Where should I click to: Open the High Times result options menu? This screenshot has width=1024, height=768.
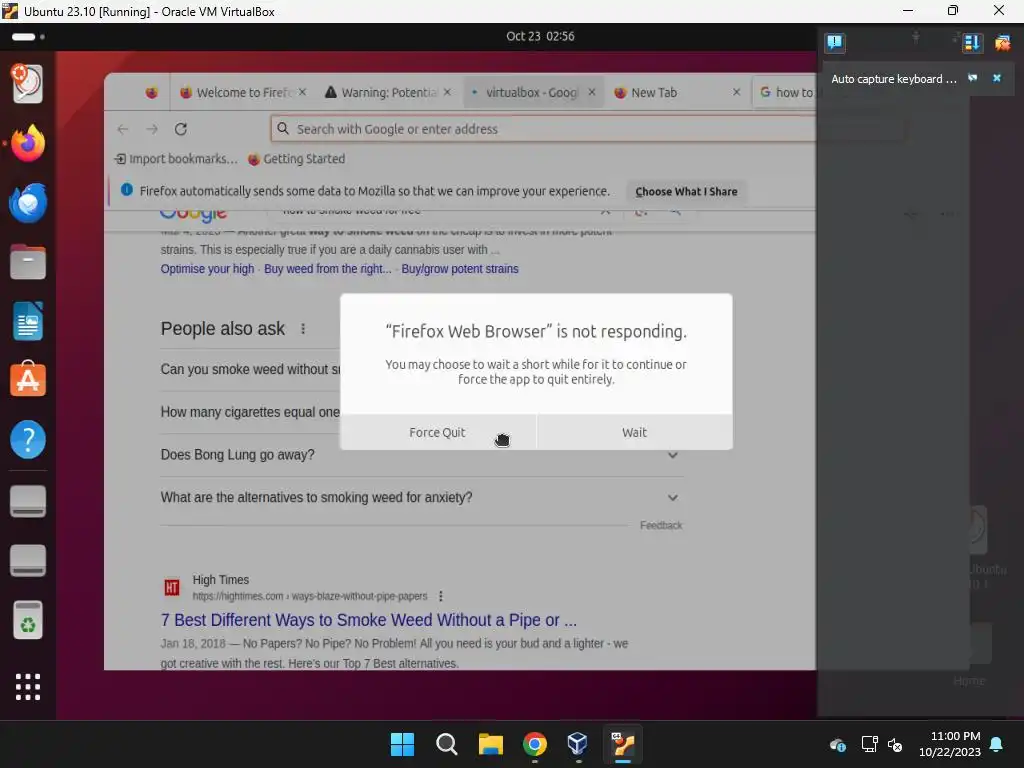(441, 596)
